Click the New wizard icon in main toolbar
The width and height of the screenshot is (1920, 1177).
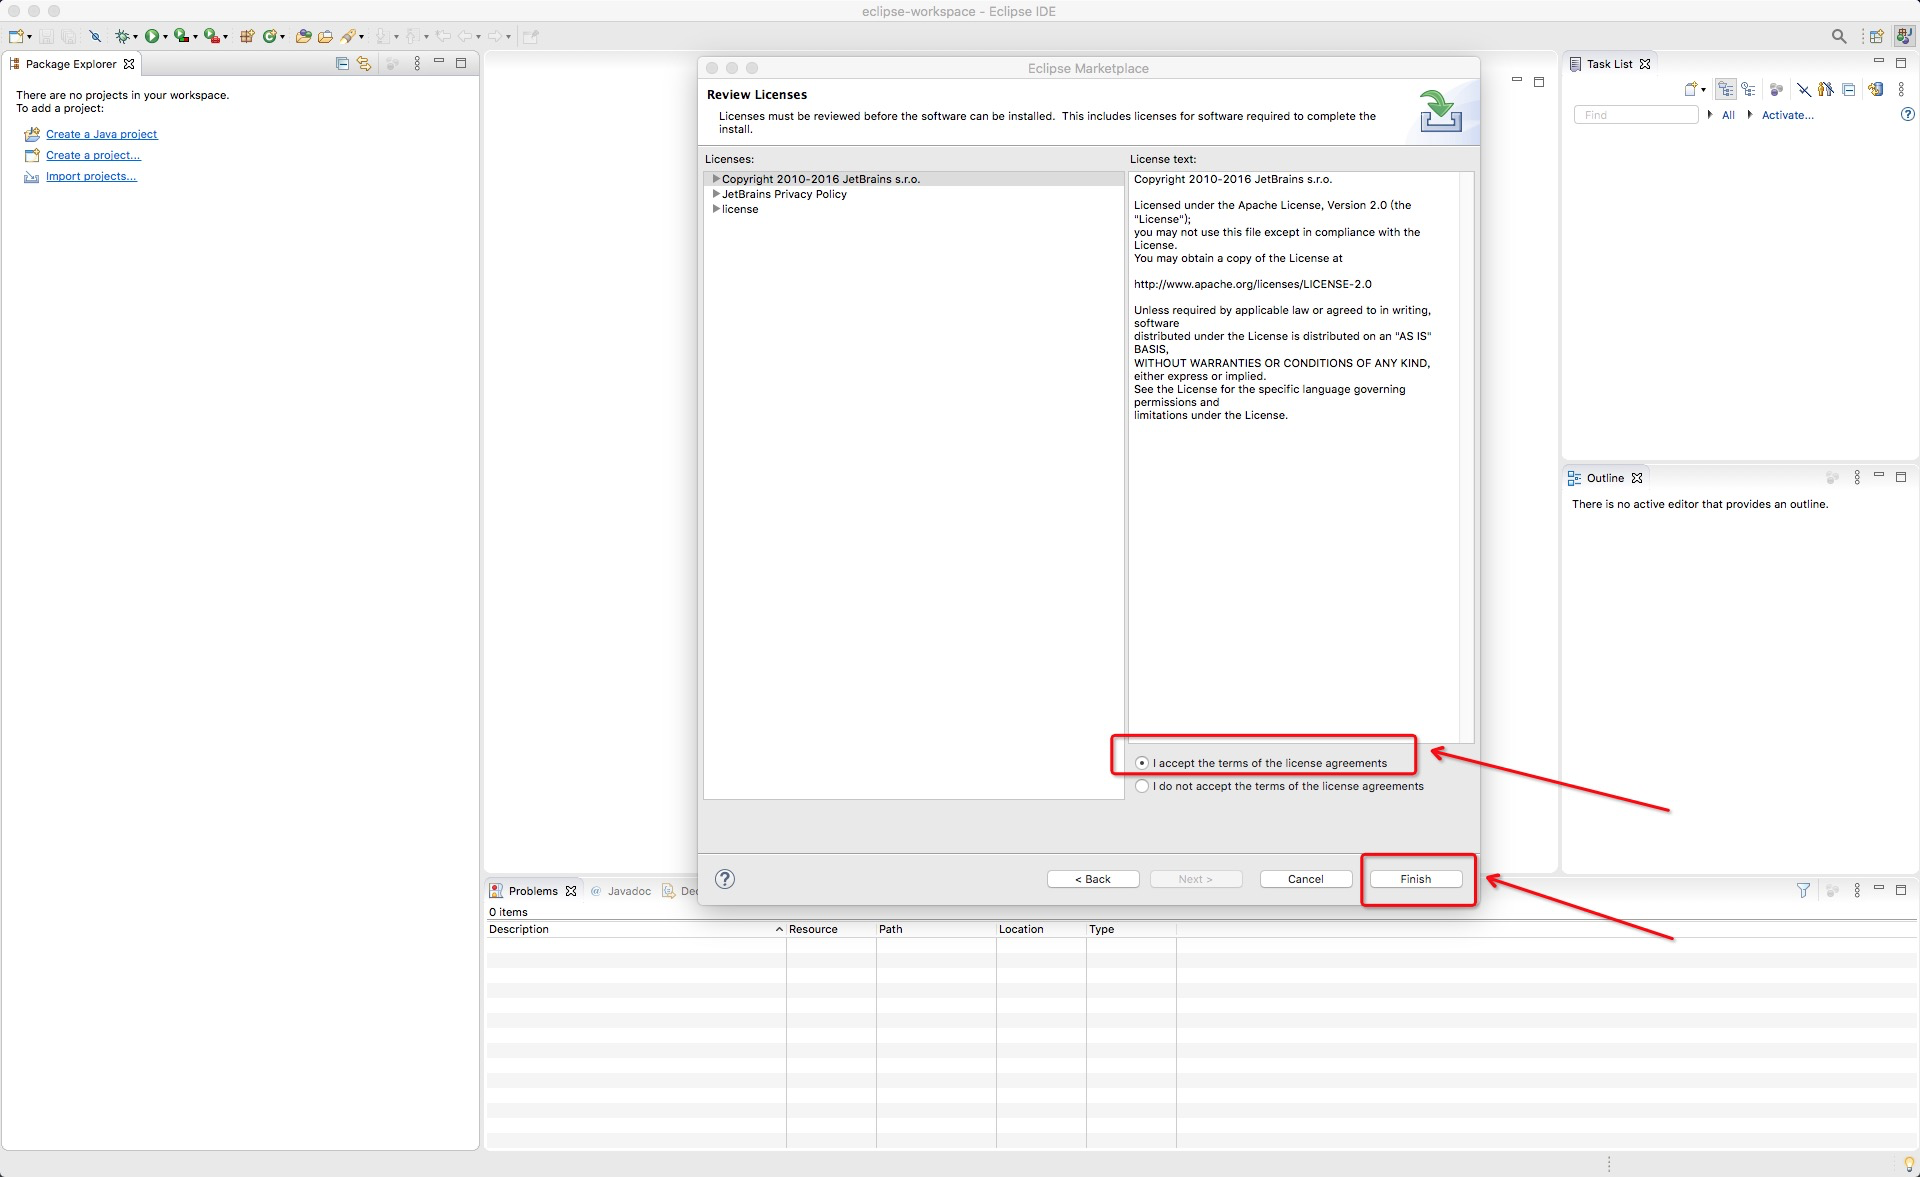(16, 36)
